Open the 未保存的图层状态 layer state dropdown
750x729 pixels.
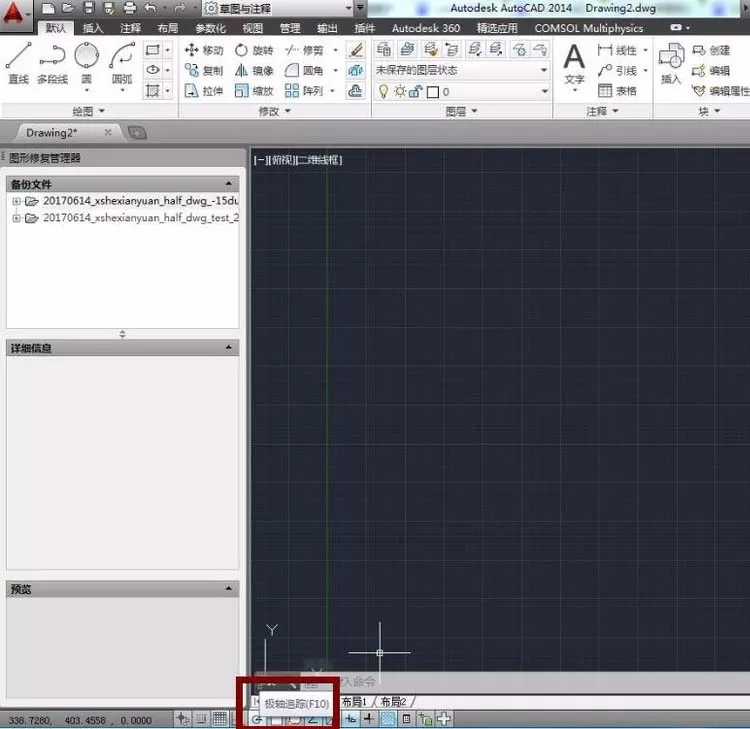[544, 70]
